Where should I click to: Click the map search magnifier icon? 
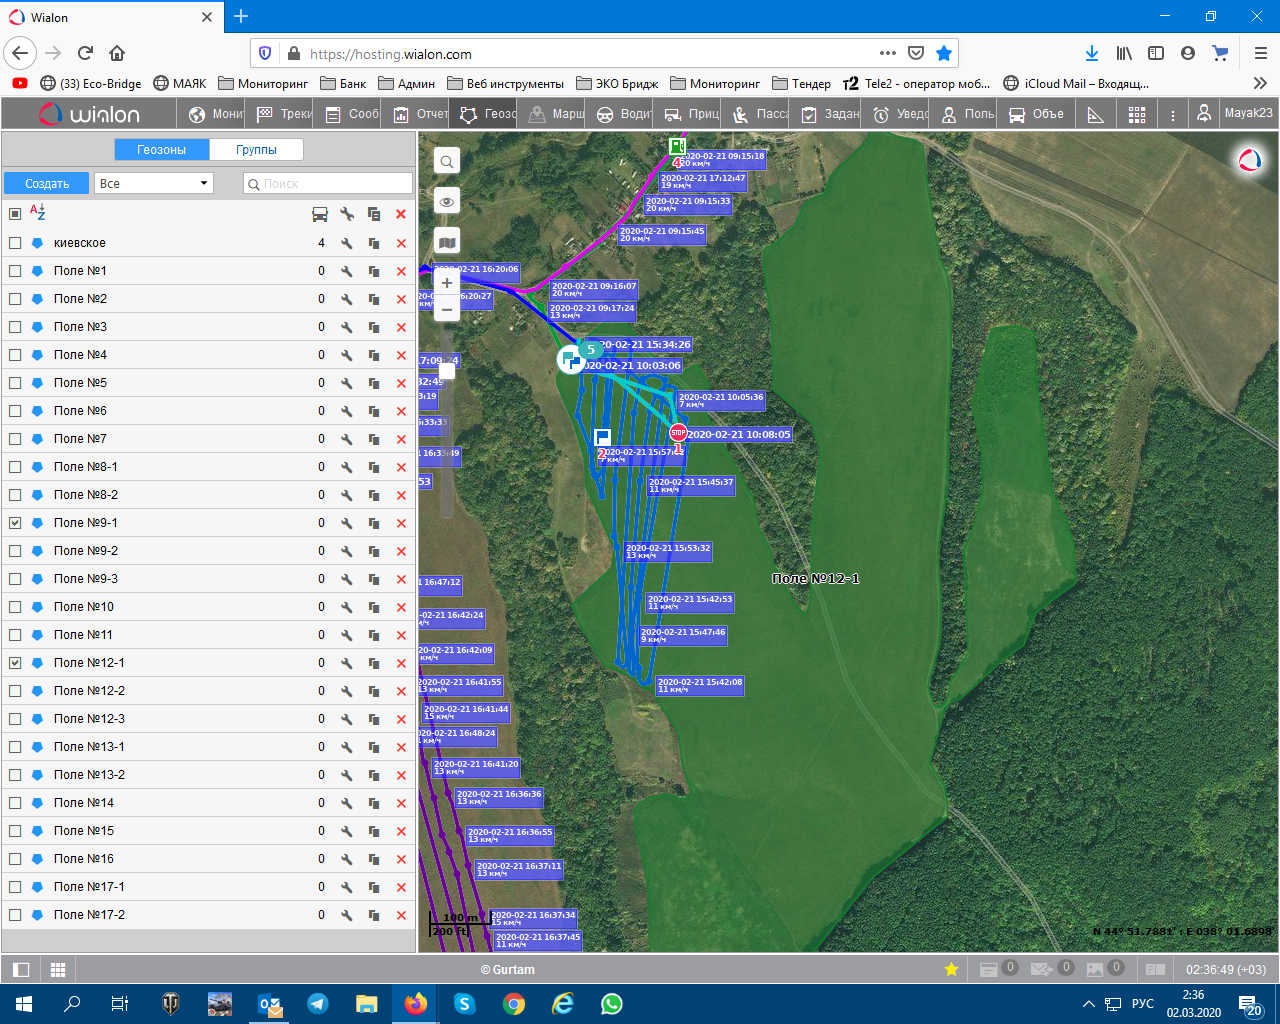click(447, 161)
